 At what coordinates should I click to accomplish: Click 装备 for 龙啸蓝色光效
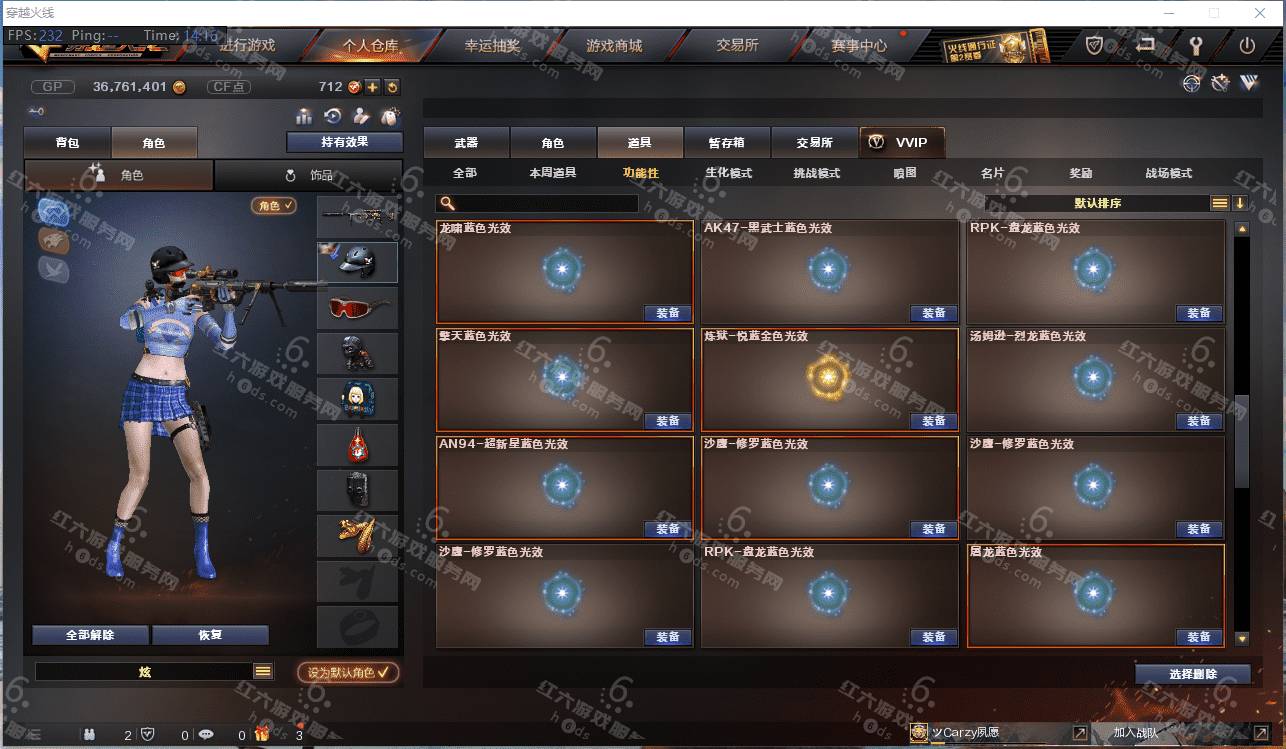668,313
